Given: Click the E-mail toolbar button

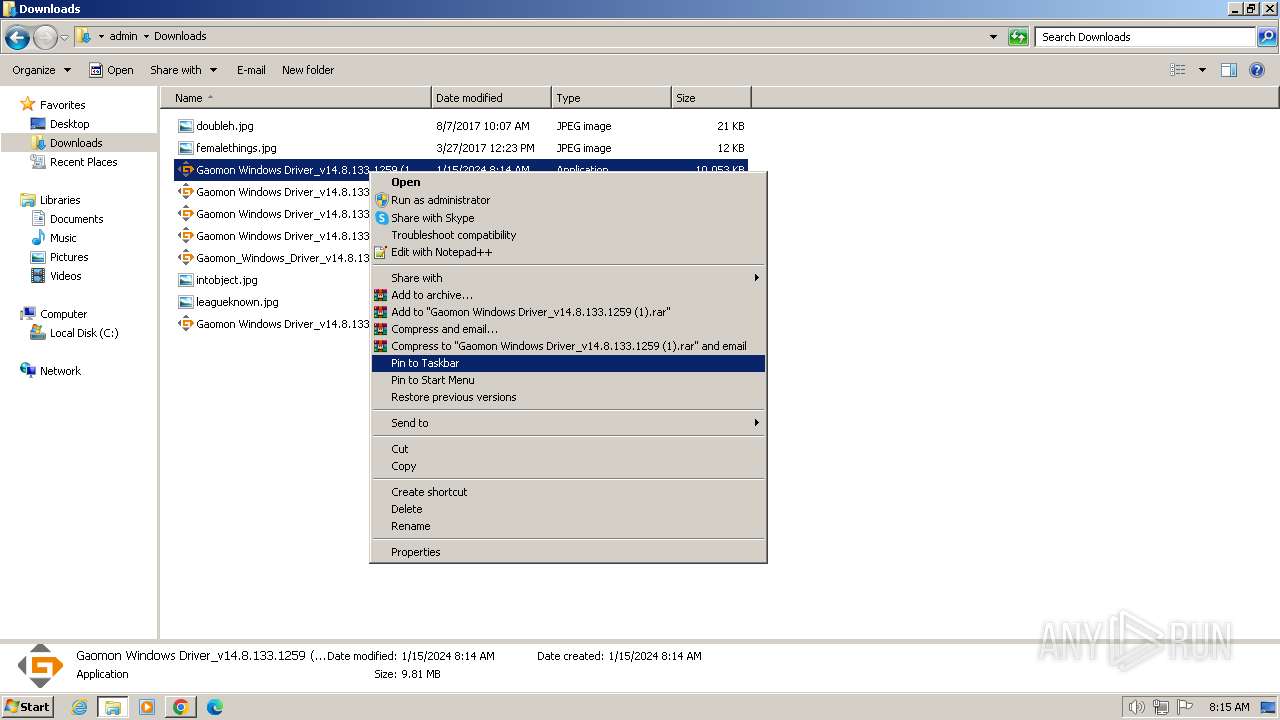Looking at the screenshot, I should [251, 70].
